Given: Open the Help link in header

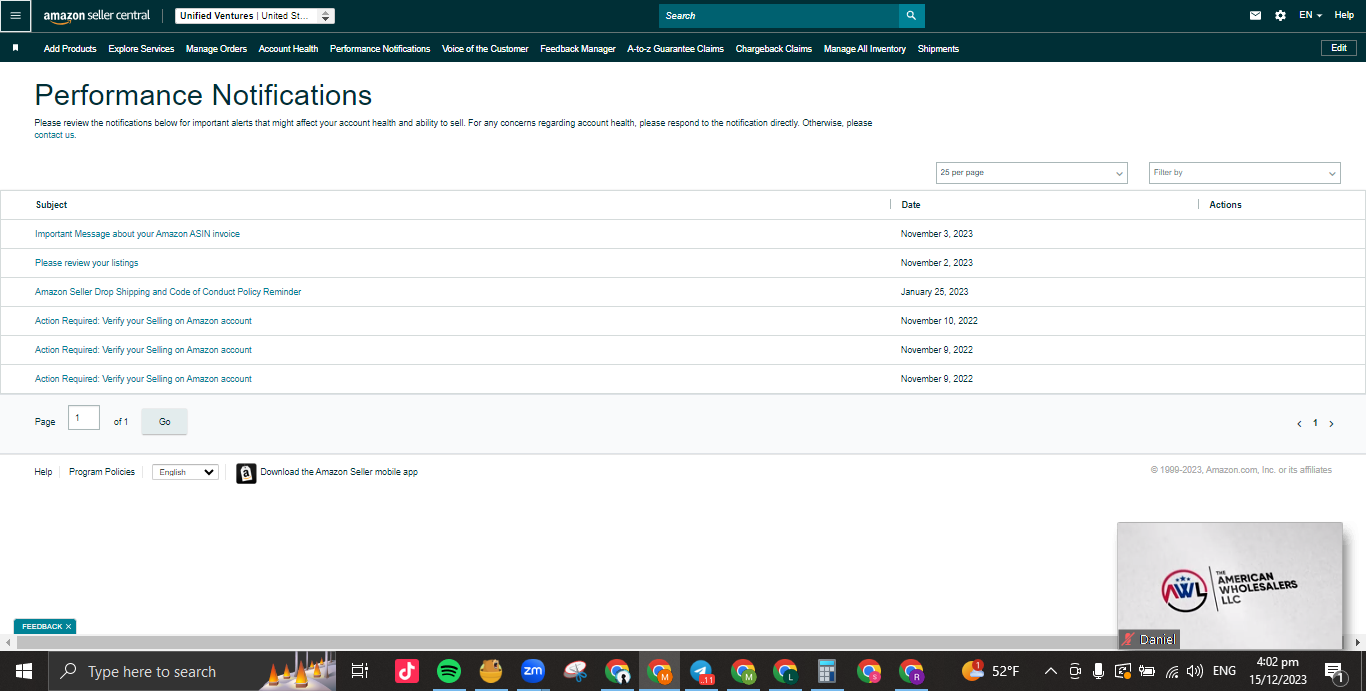Looking at the screenshot, I should 1344,15.
